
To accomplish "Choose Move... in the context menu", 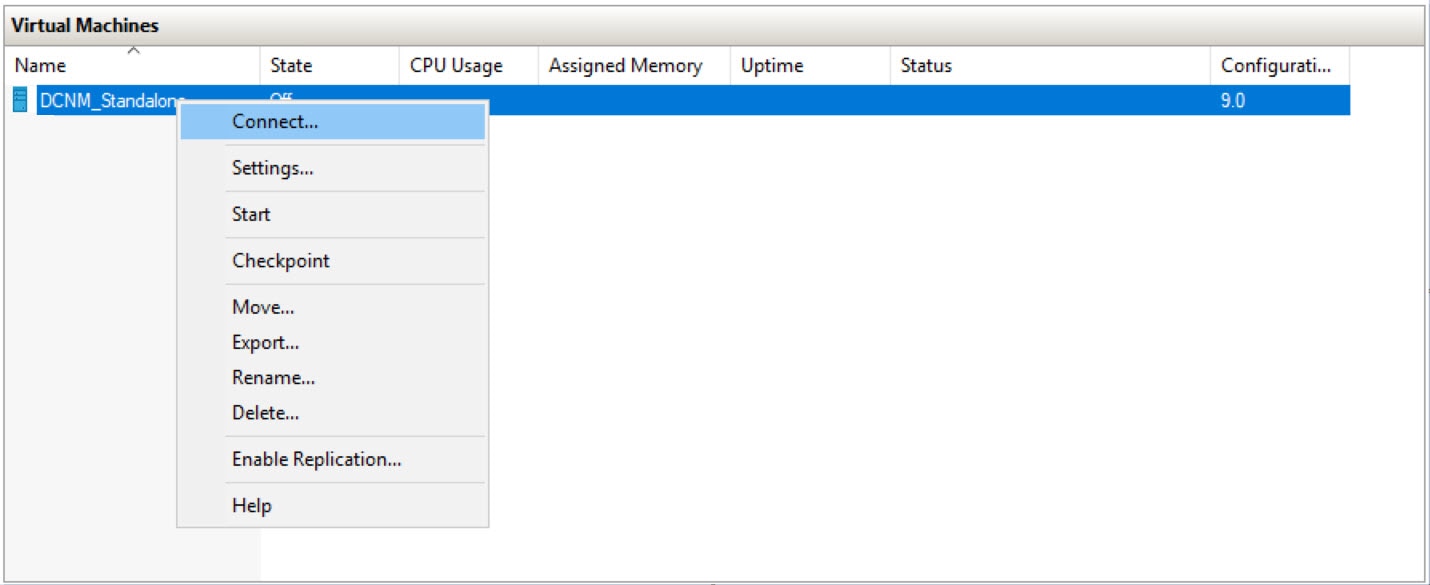I will tap(333, 307).
